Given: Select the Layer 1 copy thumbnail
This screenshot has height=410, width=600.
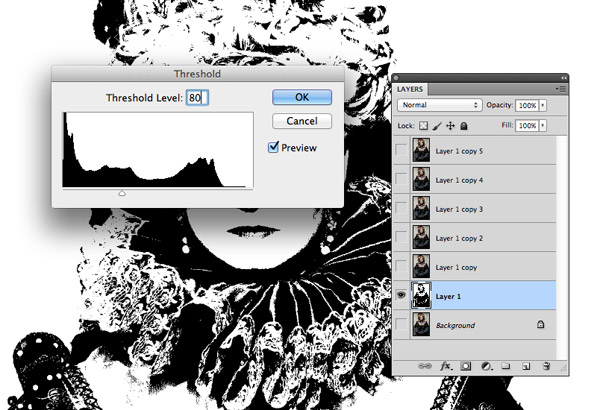Looking at the screenshot, I should click(421, 266).
